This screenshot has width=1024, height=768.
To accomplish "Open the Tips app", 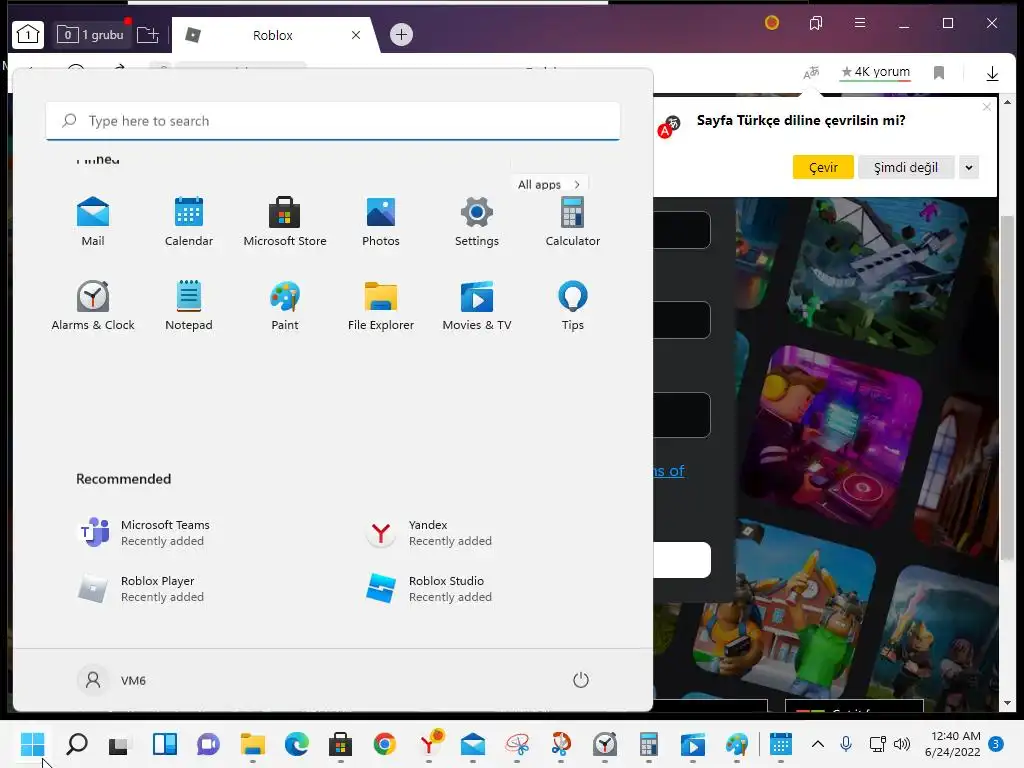I will tap(573, 306).
